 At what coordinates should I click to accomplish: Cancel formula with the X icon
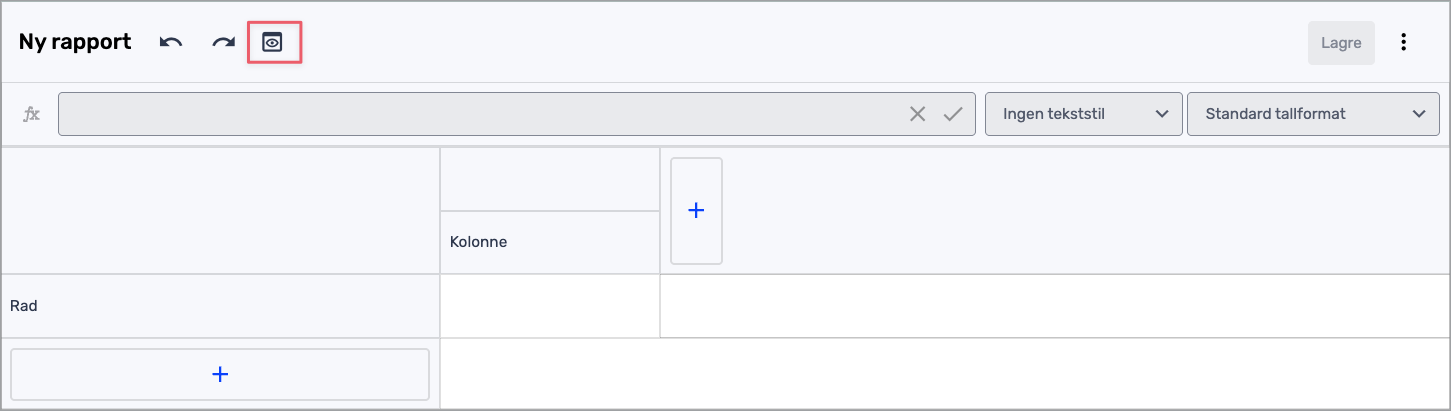click(x=917, y=114)
